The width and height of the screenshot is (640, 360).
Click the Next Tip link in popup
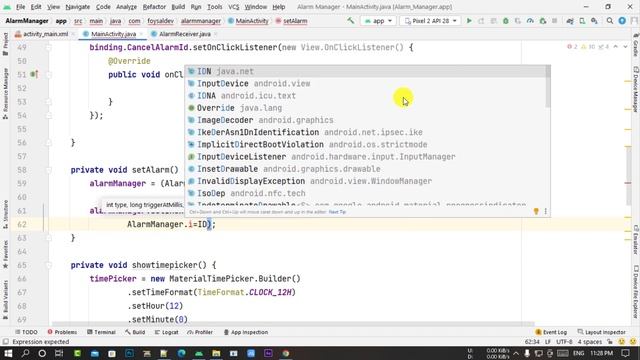[337, 212]
